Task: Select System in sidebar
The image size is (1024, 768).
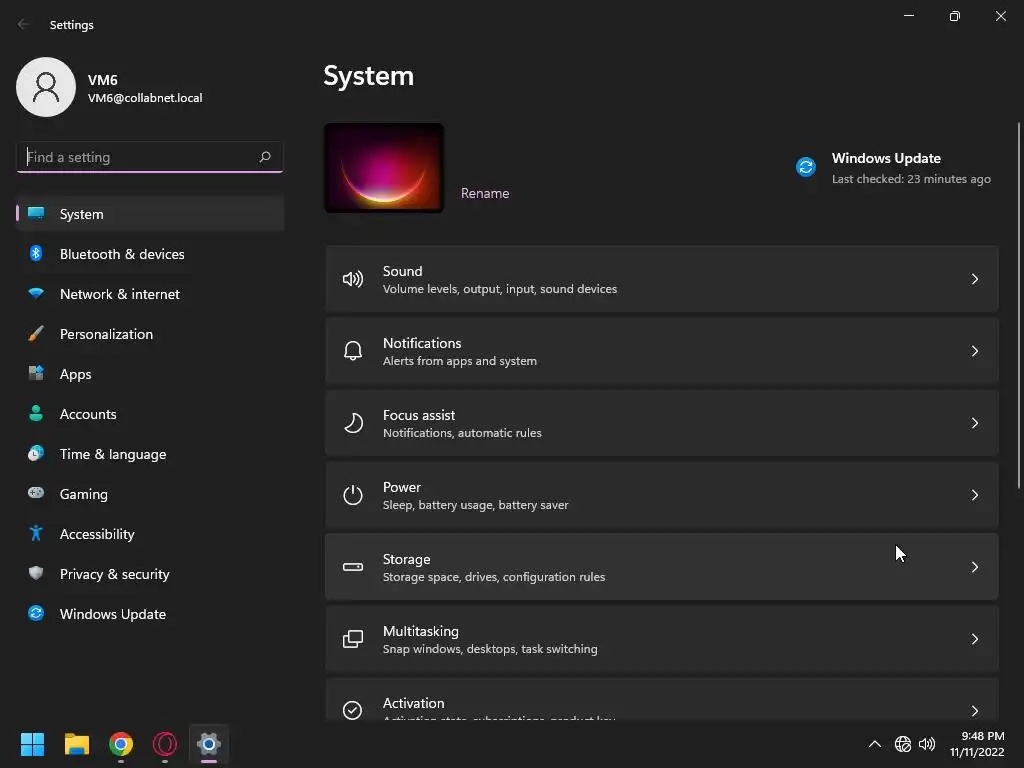Action: 150,214
